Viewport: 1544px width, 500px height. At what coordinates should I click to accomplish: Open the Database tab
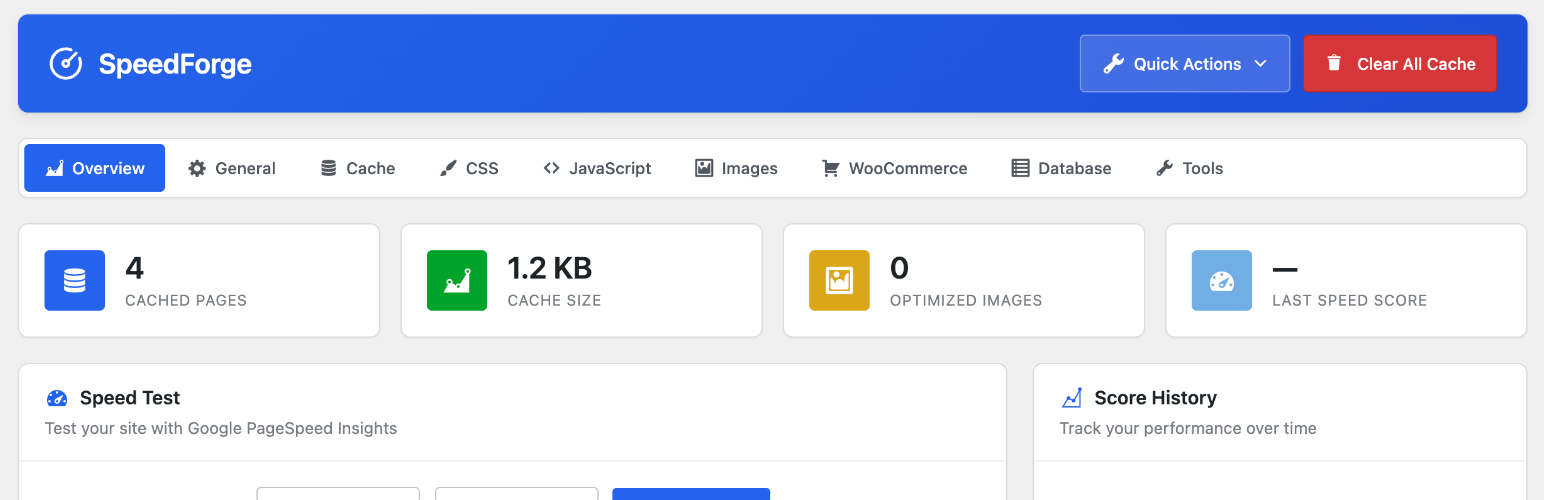pyautogui.click(x=1061, y=168)
